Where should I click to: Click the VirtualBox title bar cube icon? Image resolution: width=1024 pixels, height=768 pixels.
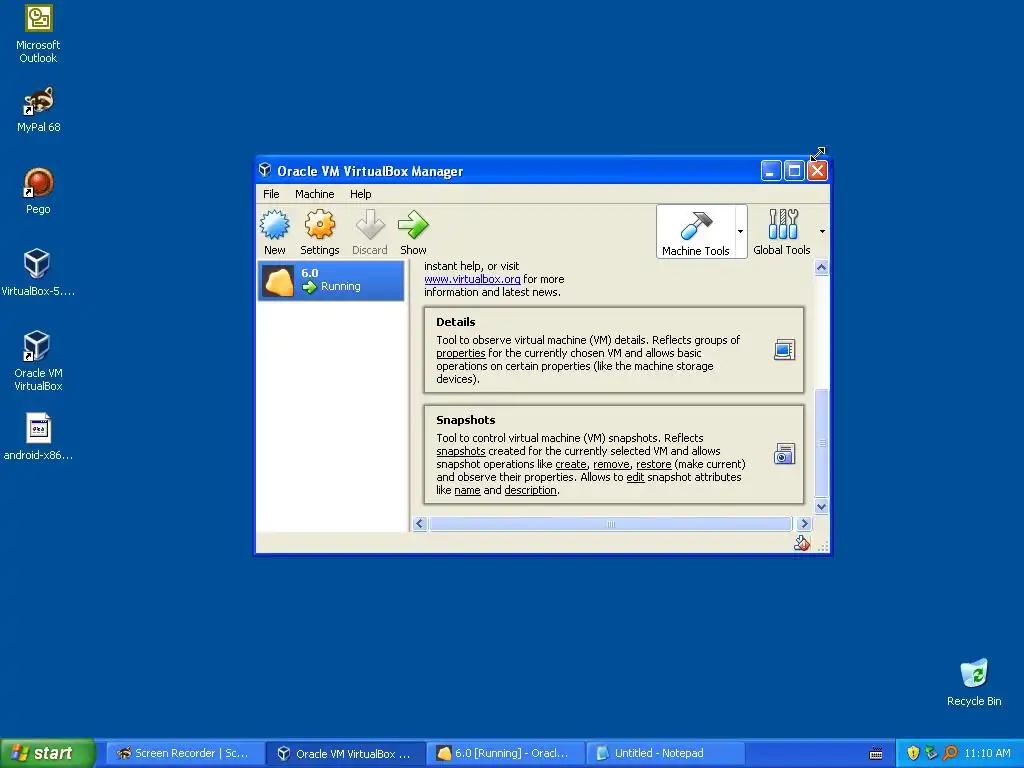[x=264, y=170]
